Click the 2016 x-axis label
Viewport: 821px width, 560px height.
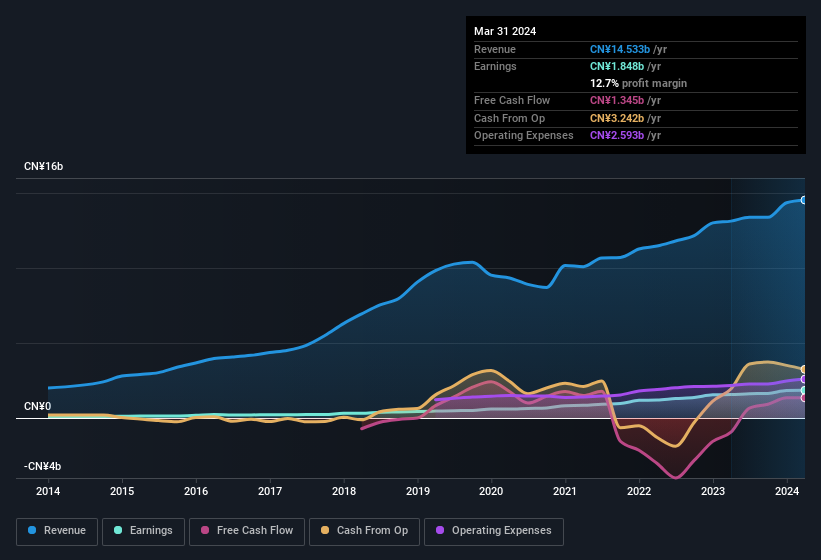coord(196,491)
